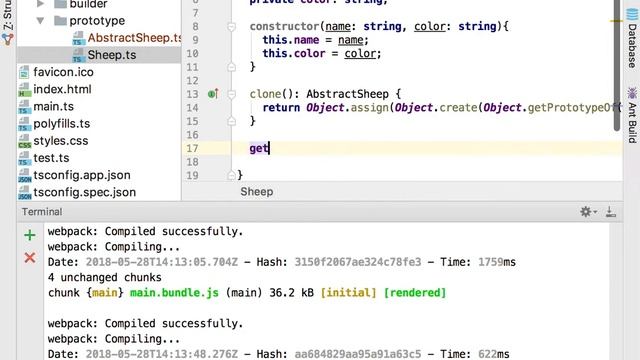Image resolution: width=640 pixels, height=360 pixels.
Task: Click the tsconfig.app.json JSON file icon
Action: 24,175
